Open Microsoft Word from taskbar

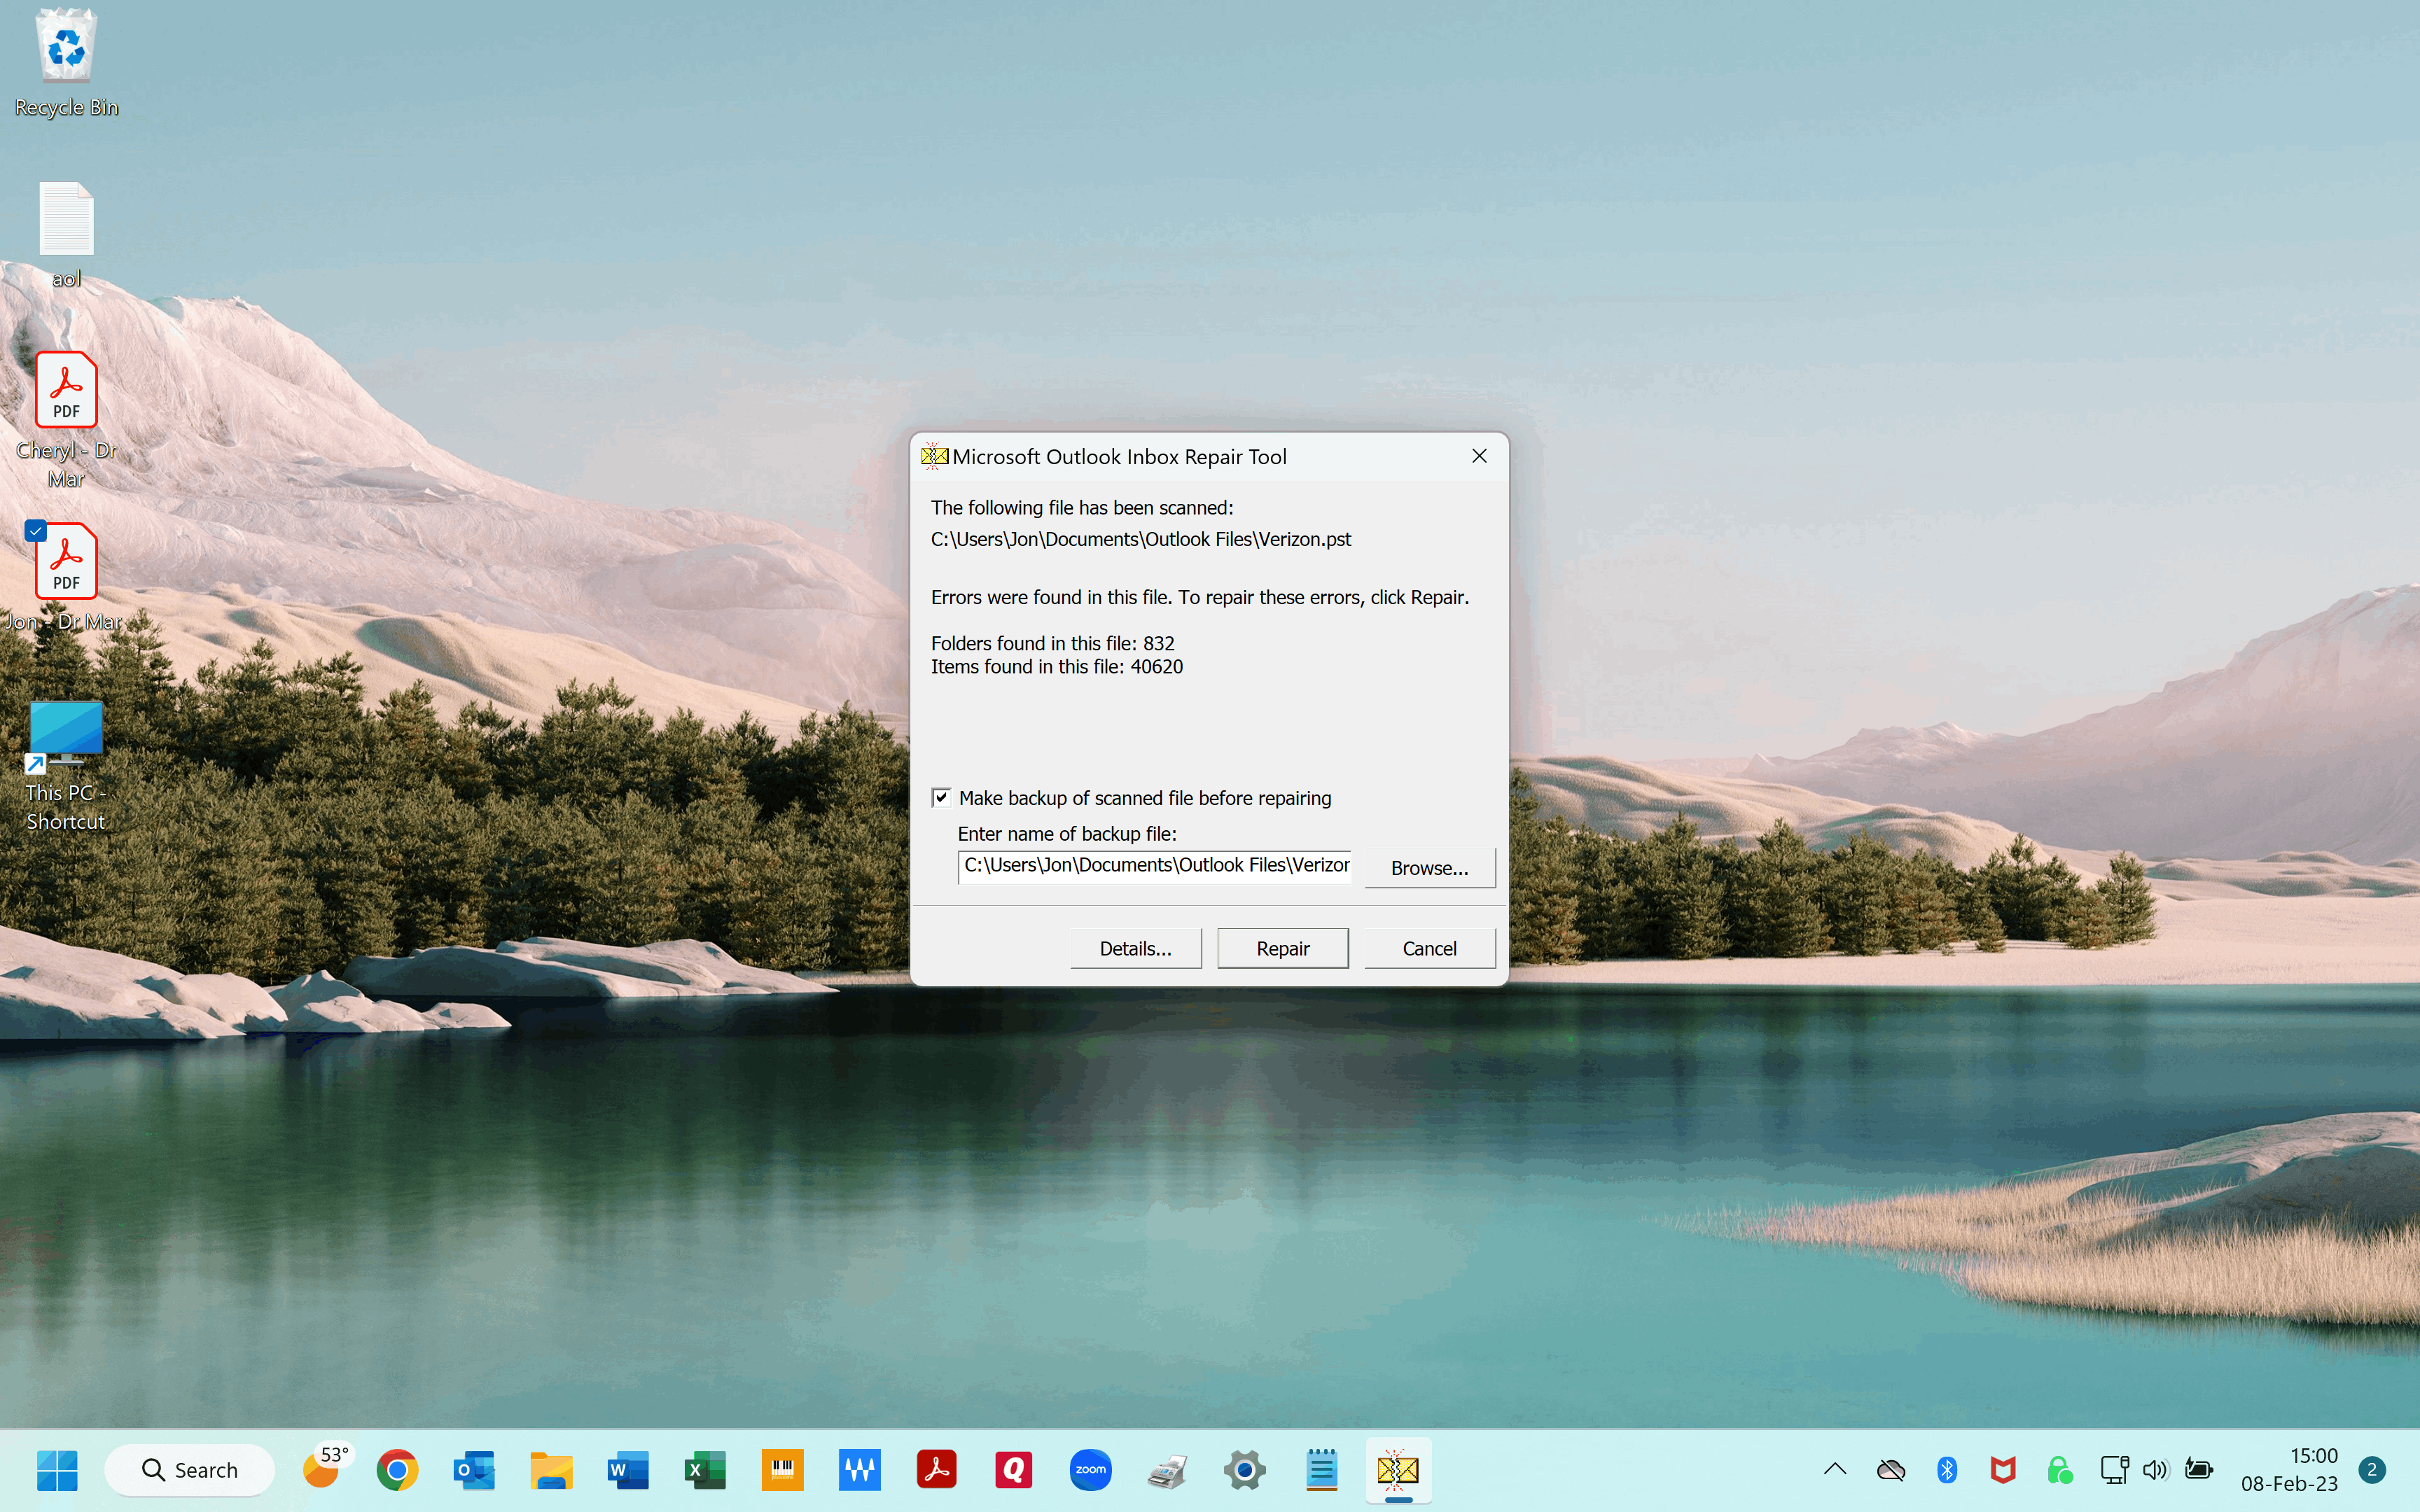click(628, 1470)
